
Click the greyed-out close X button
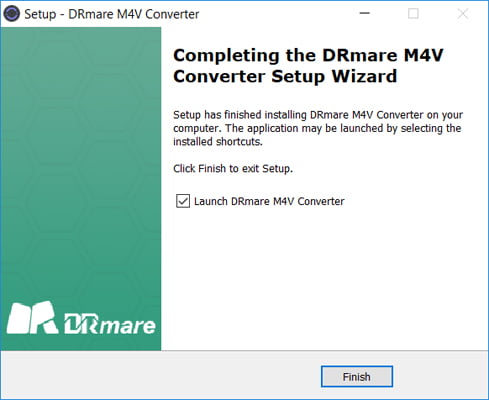463,14
